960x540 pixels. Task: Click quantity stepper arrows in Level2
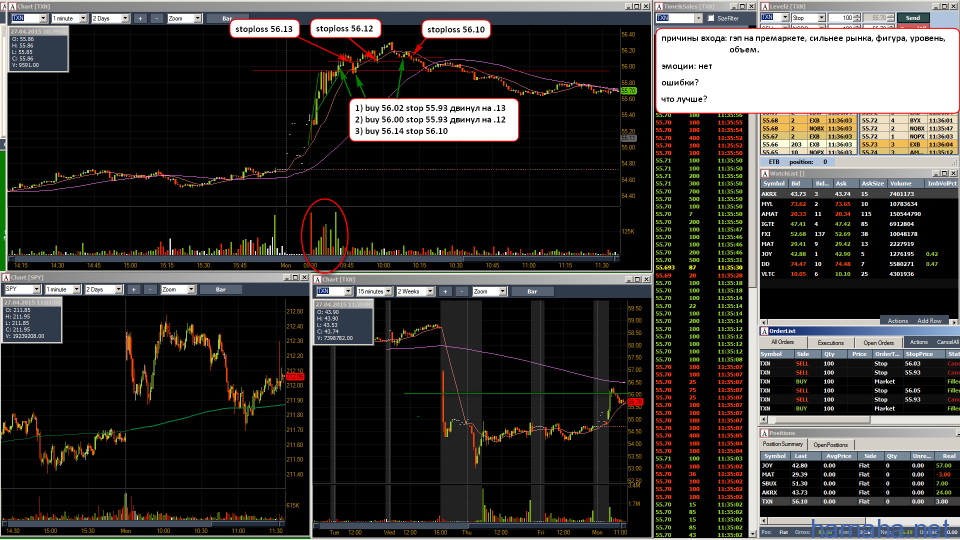[857, 18]
